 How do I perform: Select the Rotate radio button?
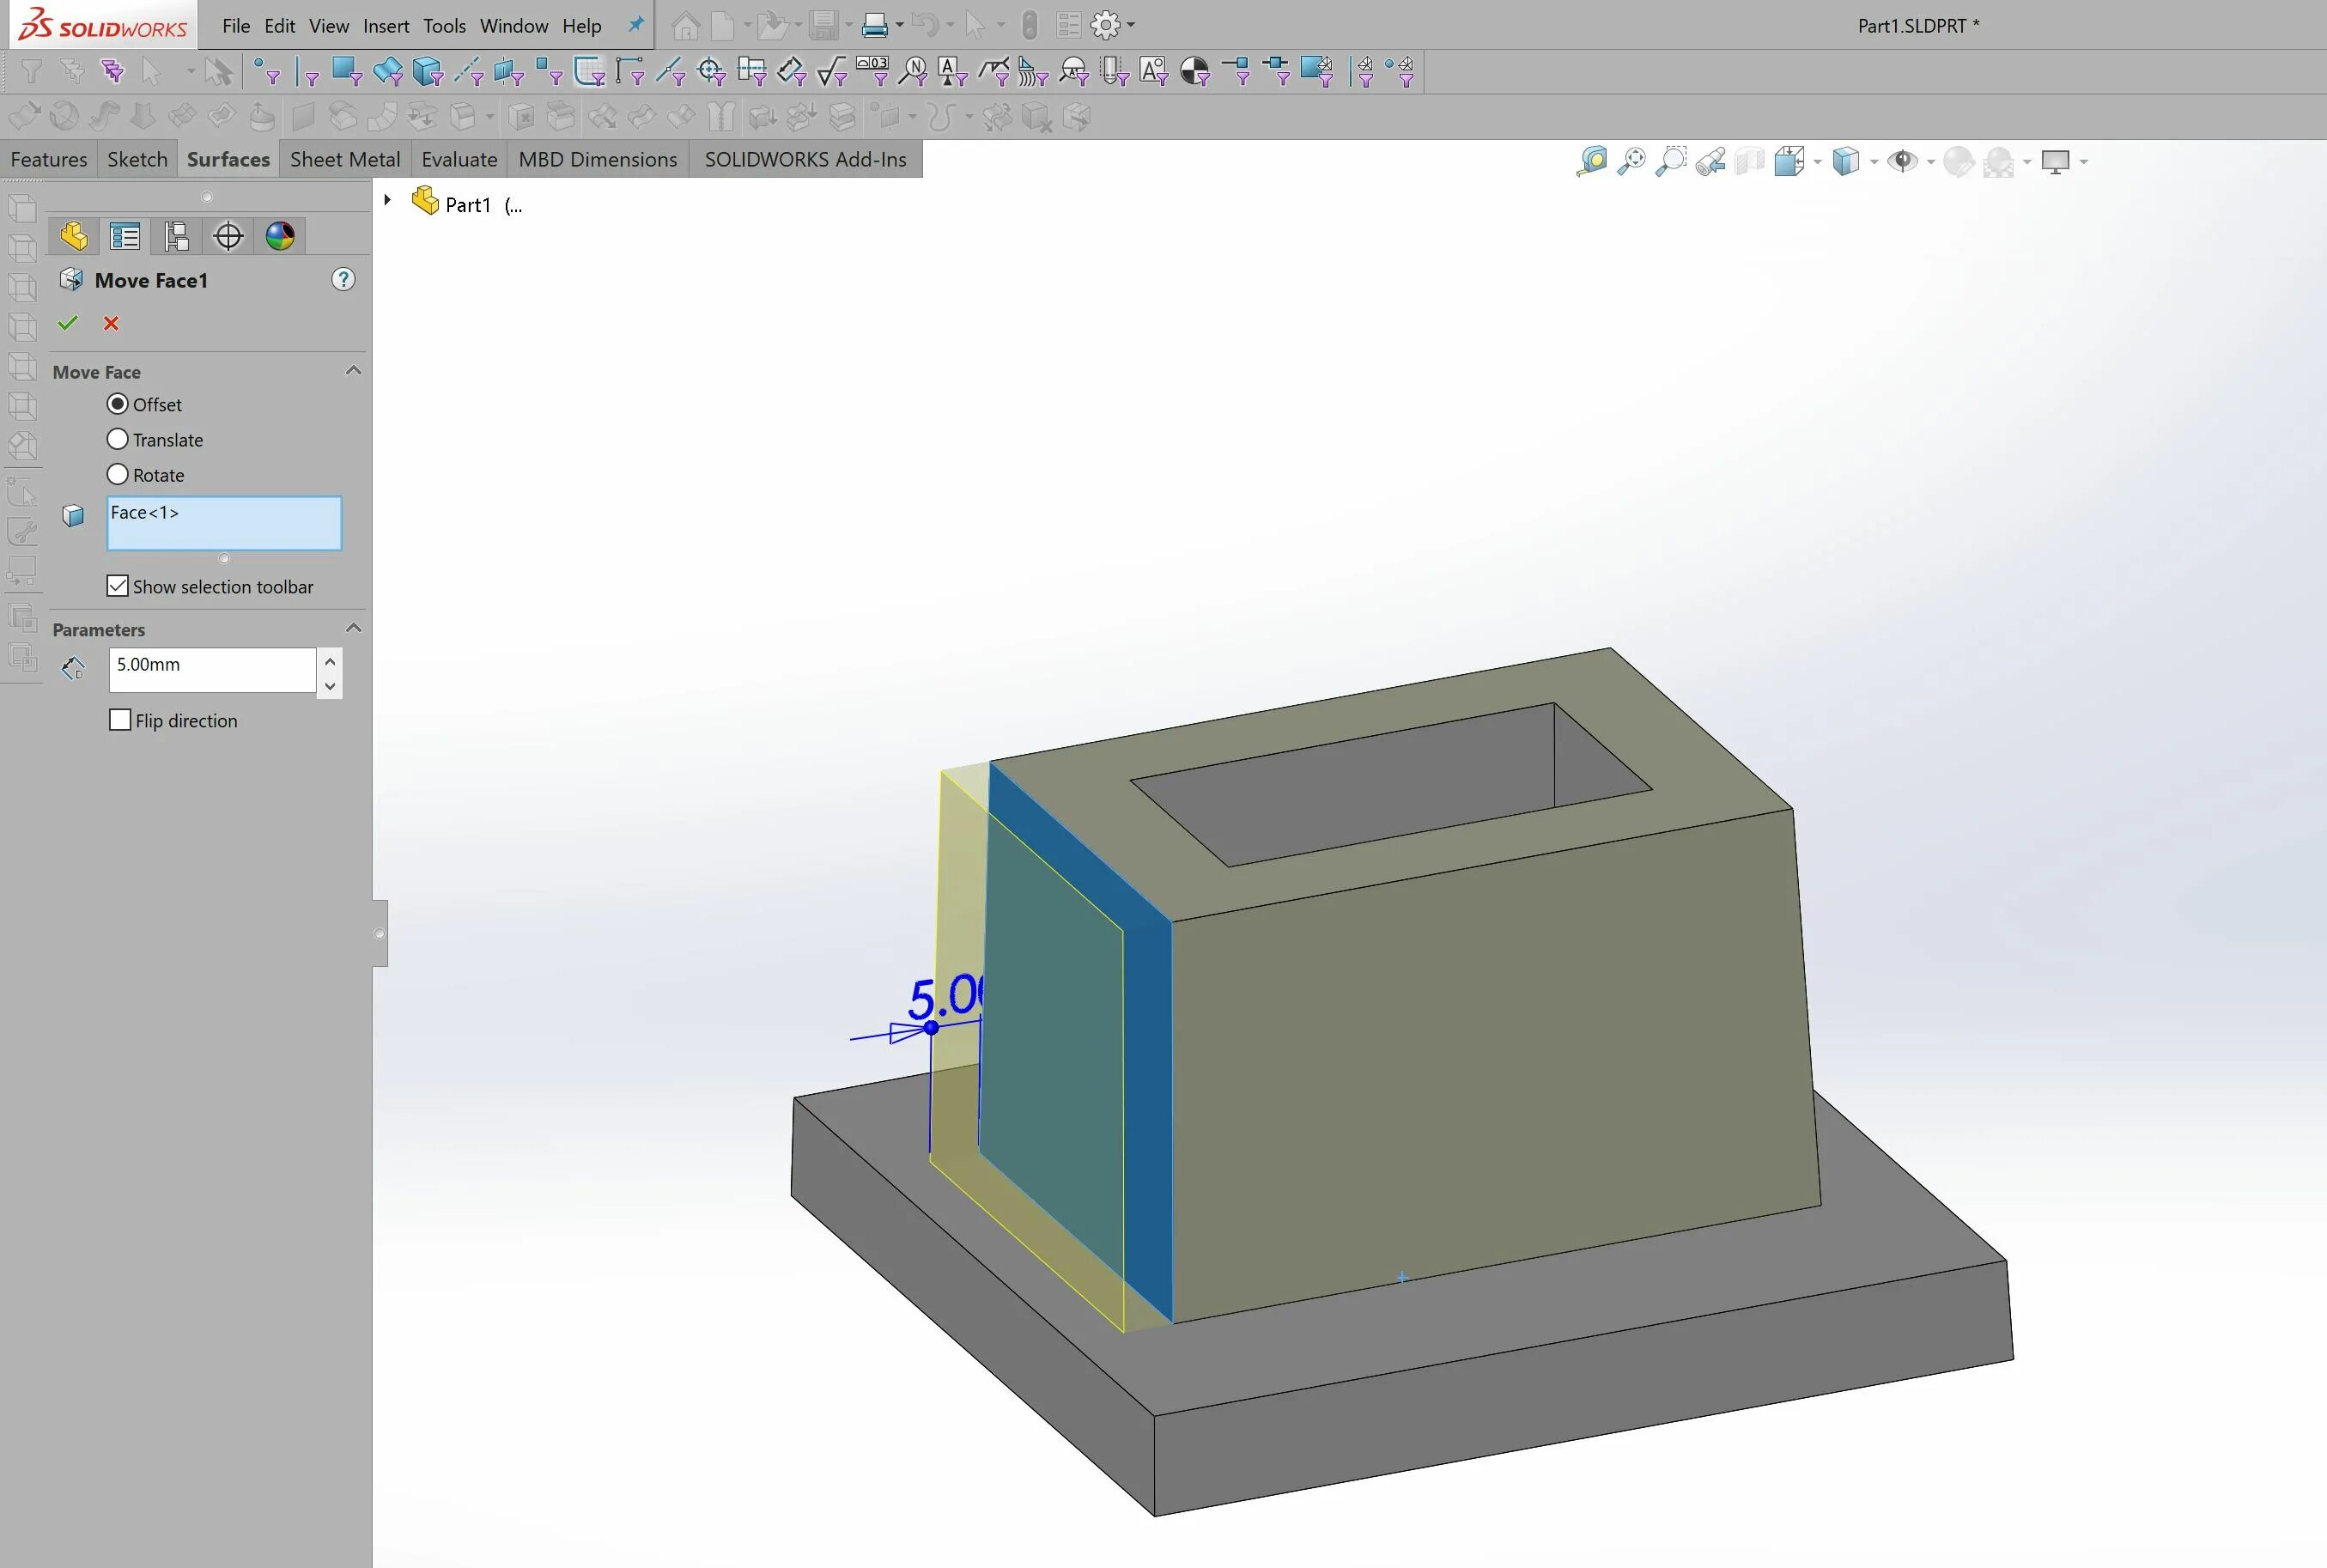118,474
